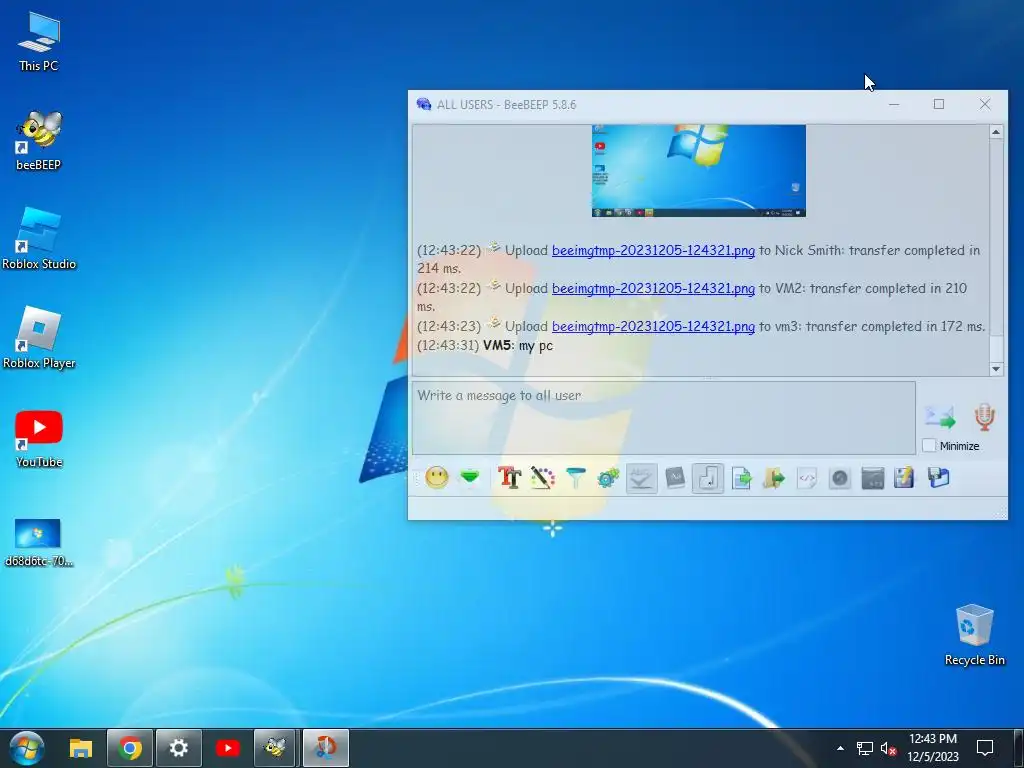
Task: Open the font color pencil tool
Action: point(543,478)
